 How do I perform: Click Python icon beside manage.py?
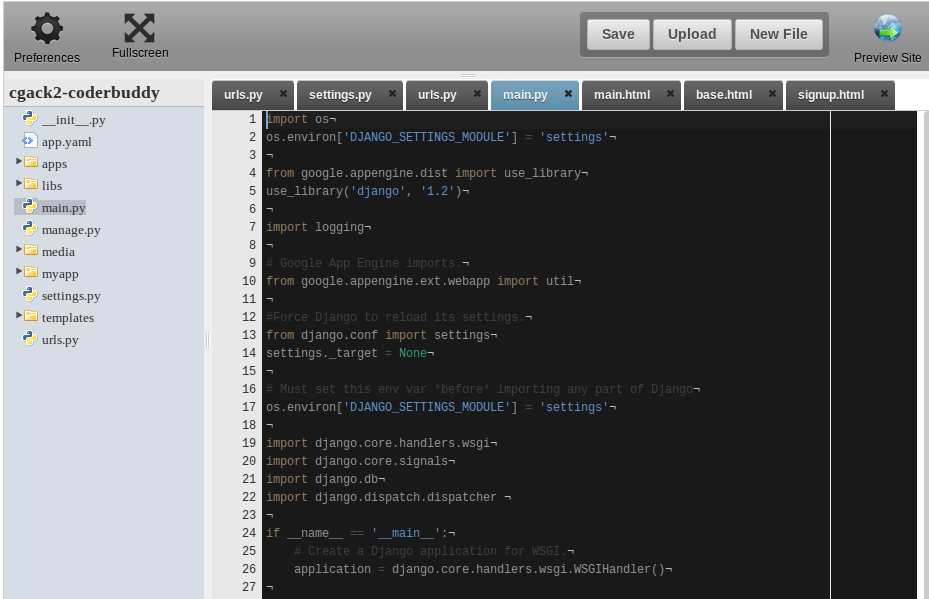pyautogui.click(x=30, y=228)
